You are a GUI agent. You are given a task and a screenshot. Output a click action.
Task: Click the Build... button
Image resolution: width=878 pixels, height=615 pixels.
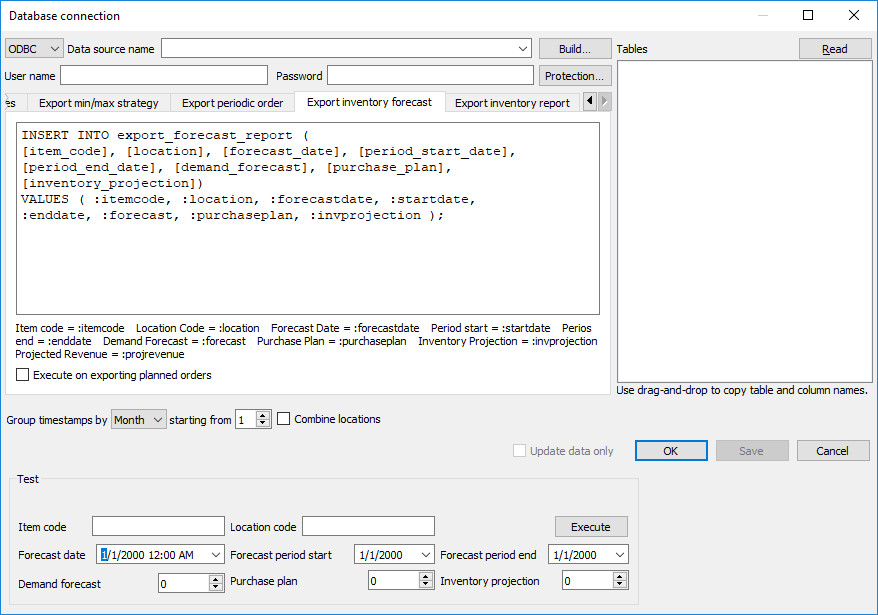[x=574, y=48]
